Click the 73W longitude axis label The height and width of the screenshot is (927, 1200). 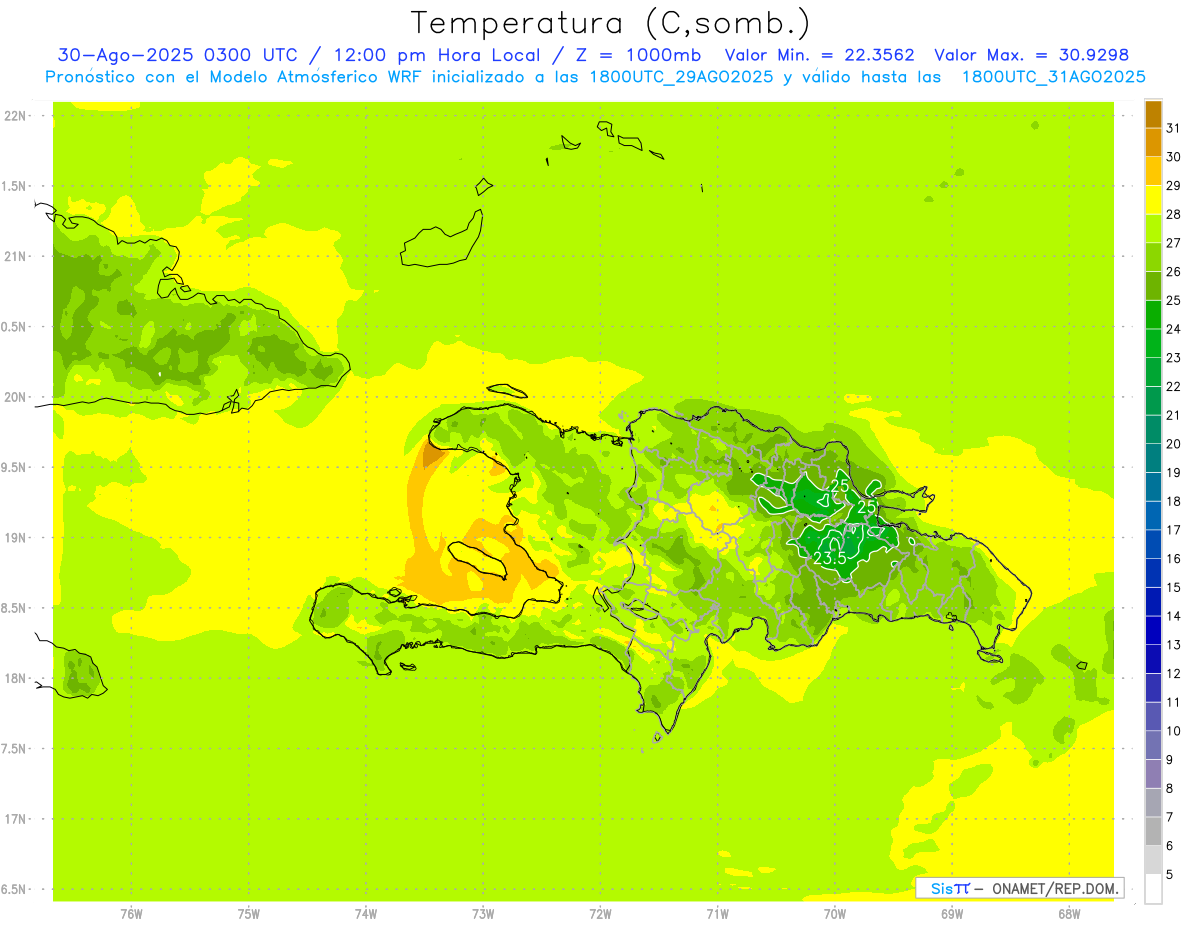click(x=483, y=913)
